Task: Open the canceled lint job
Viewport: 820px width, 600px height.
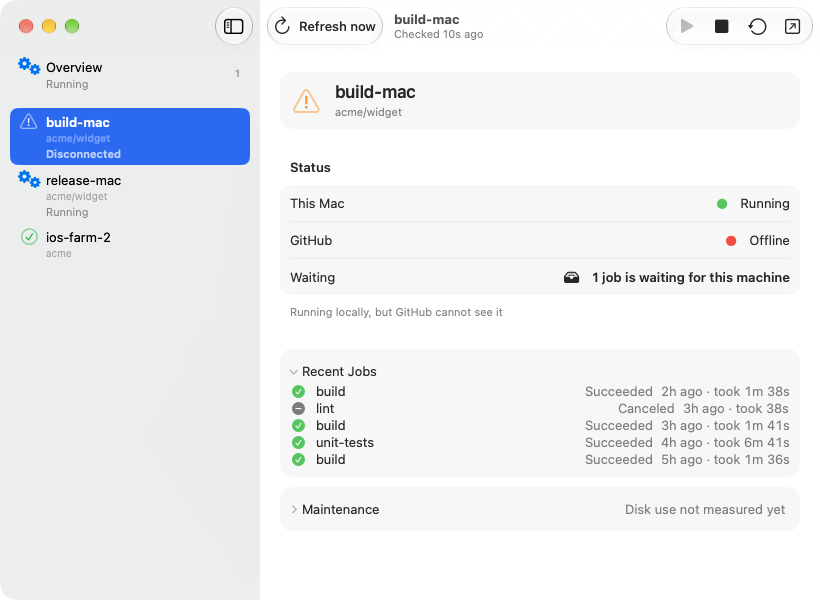Action: pos(540,409)
